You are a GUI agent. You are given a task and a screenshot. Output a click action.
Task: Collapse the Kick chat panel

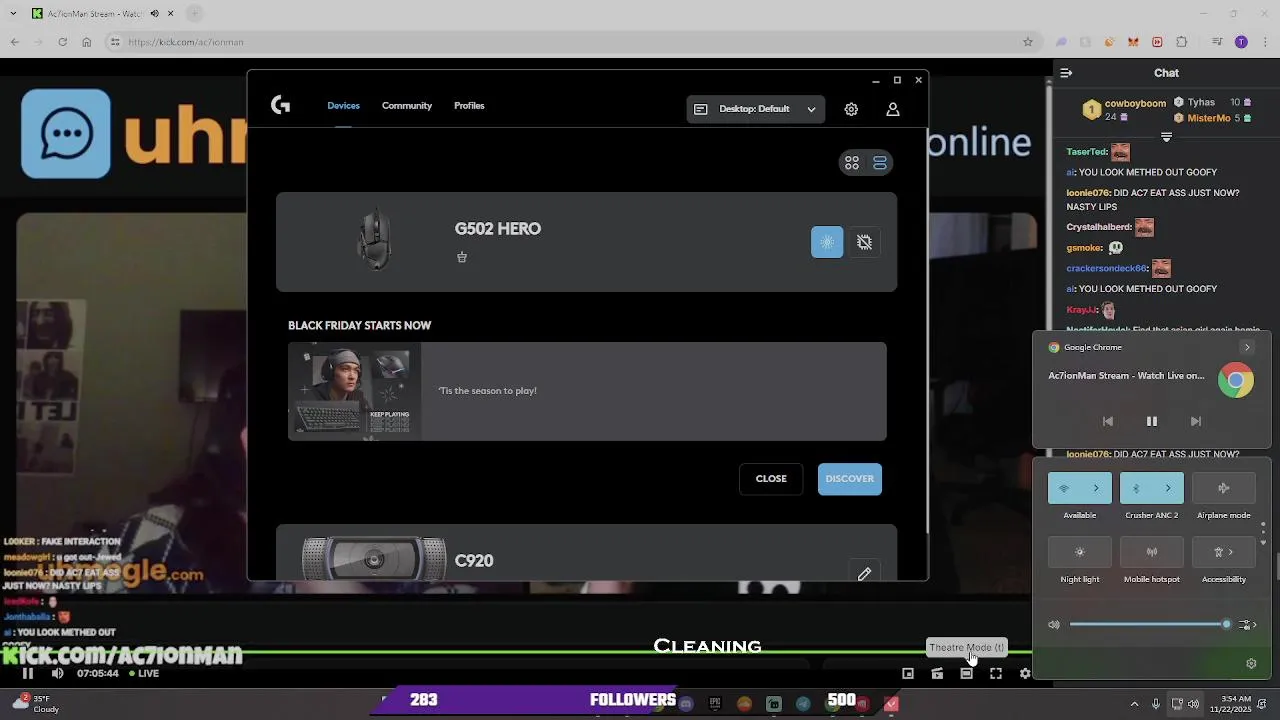tap(1066, 73)
